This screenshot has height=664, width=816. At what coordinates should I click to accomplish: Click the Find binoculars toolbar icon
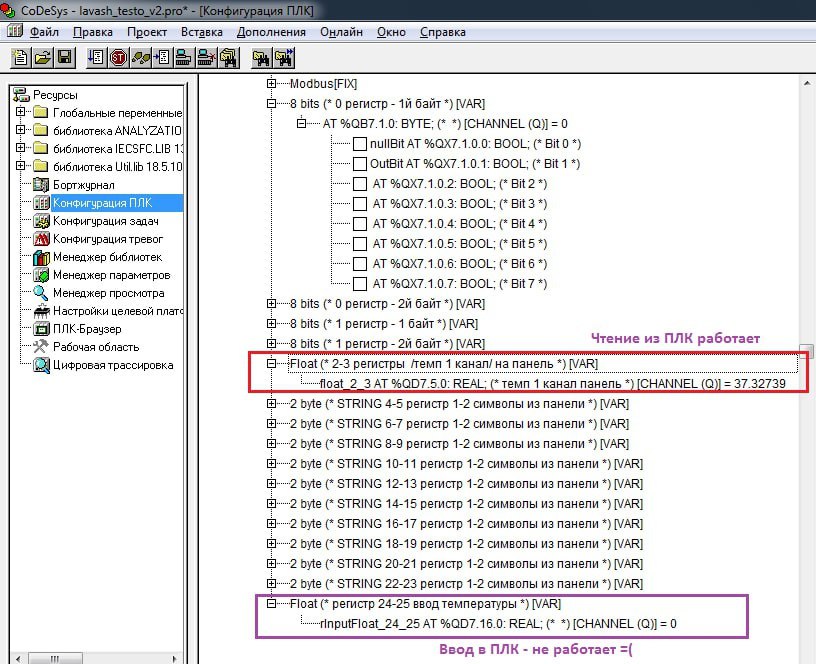coord(261,58)
